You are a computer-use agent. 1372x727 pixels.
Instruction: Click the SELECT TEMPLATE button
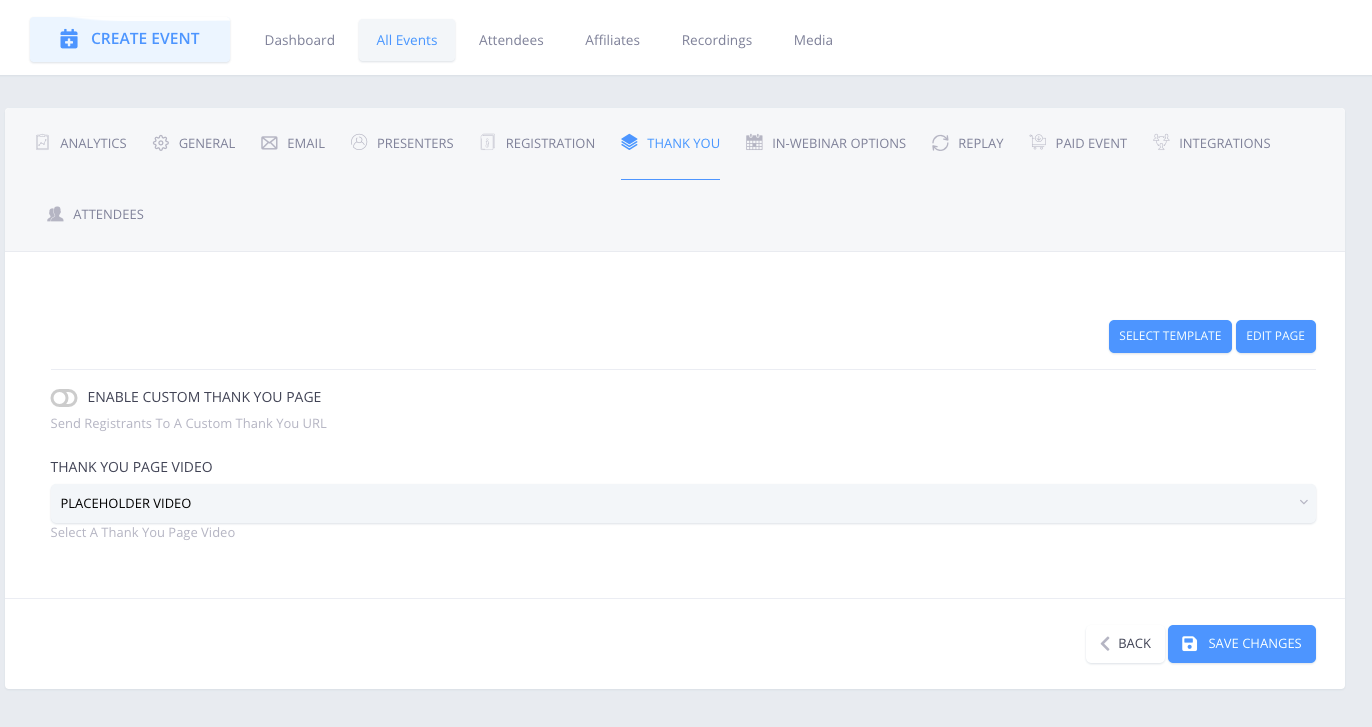pos(1170,336)
